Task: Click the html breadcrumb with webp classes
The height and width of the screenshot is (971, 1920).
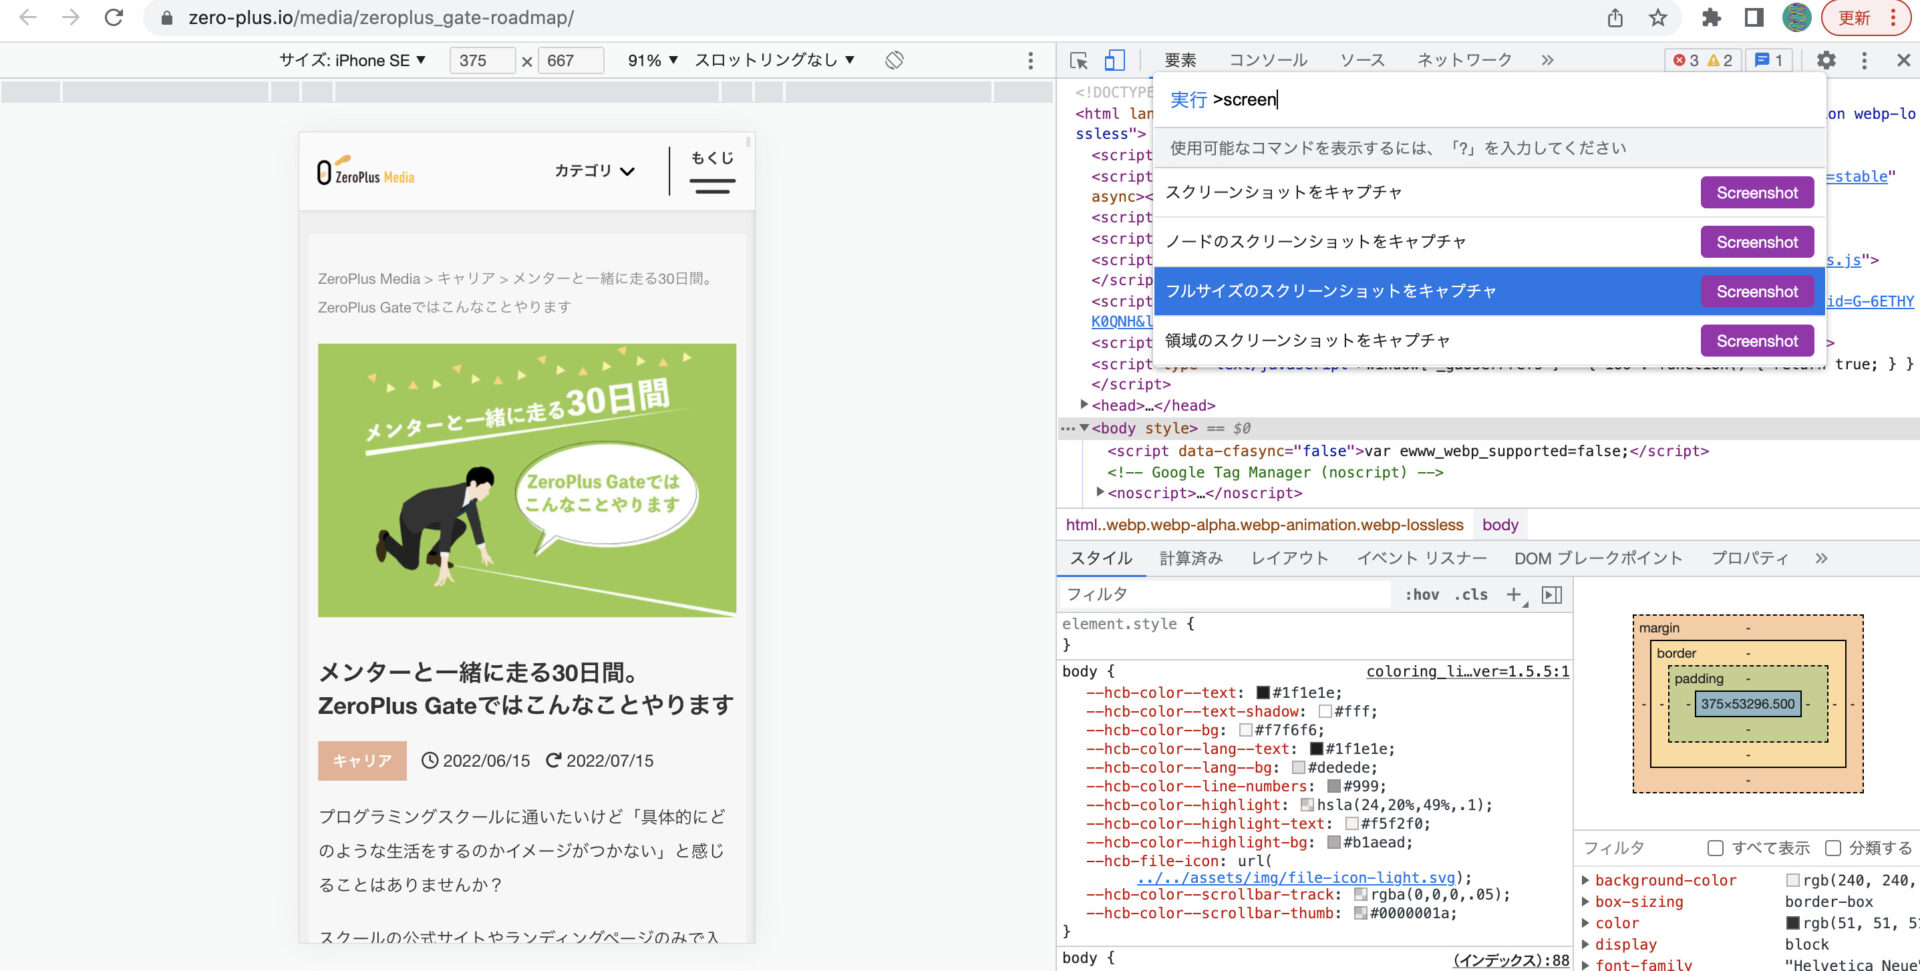Action: pyautogui.click(x=1264, y=524)
